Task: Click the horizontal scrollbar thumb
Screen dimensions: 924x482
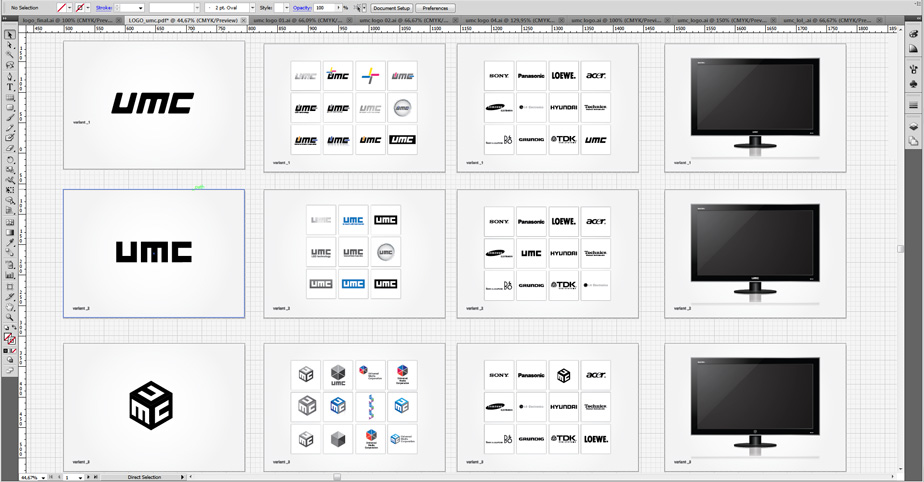Action: point(337,476)
